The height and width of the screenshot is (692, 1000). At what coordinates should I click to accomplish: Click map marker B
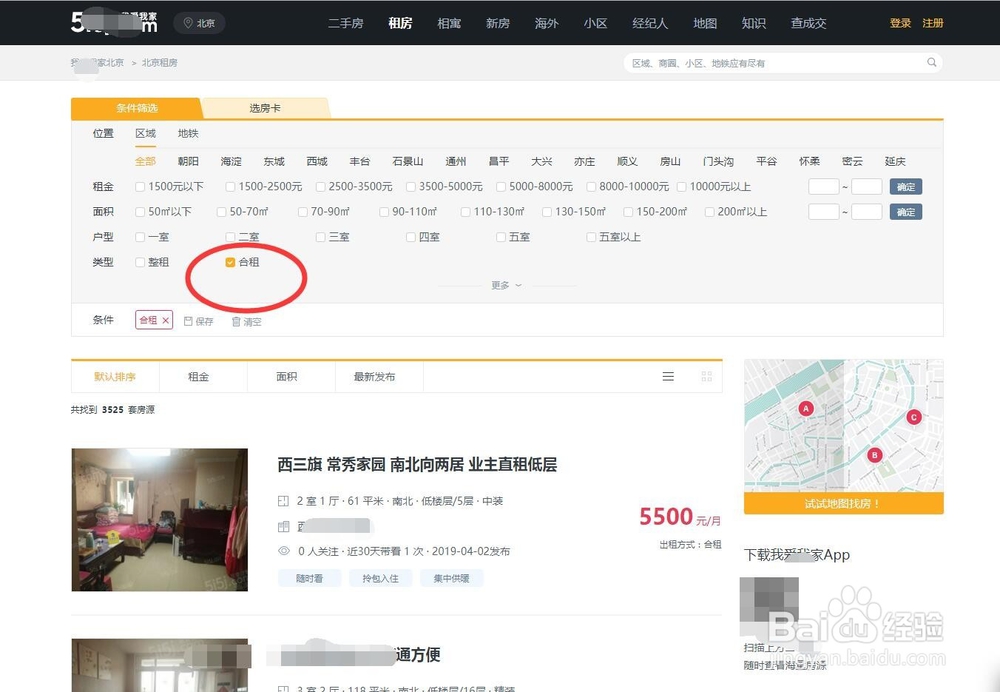[874, 455]
